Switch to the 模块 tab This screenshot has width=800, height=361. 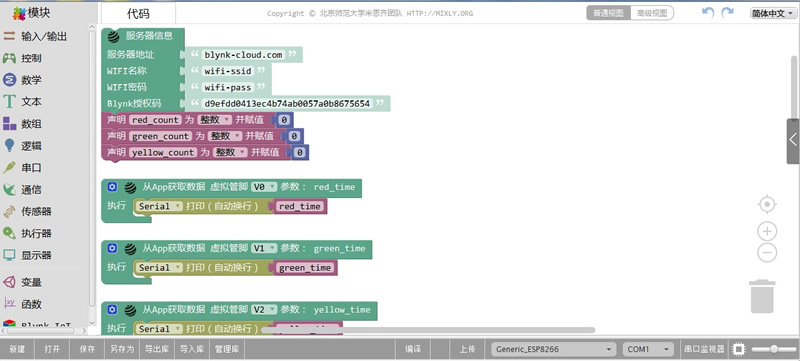click(x=32, y=13)
